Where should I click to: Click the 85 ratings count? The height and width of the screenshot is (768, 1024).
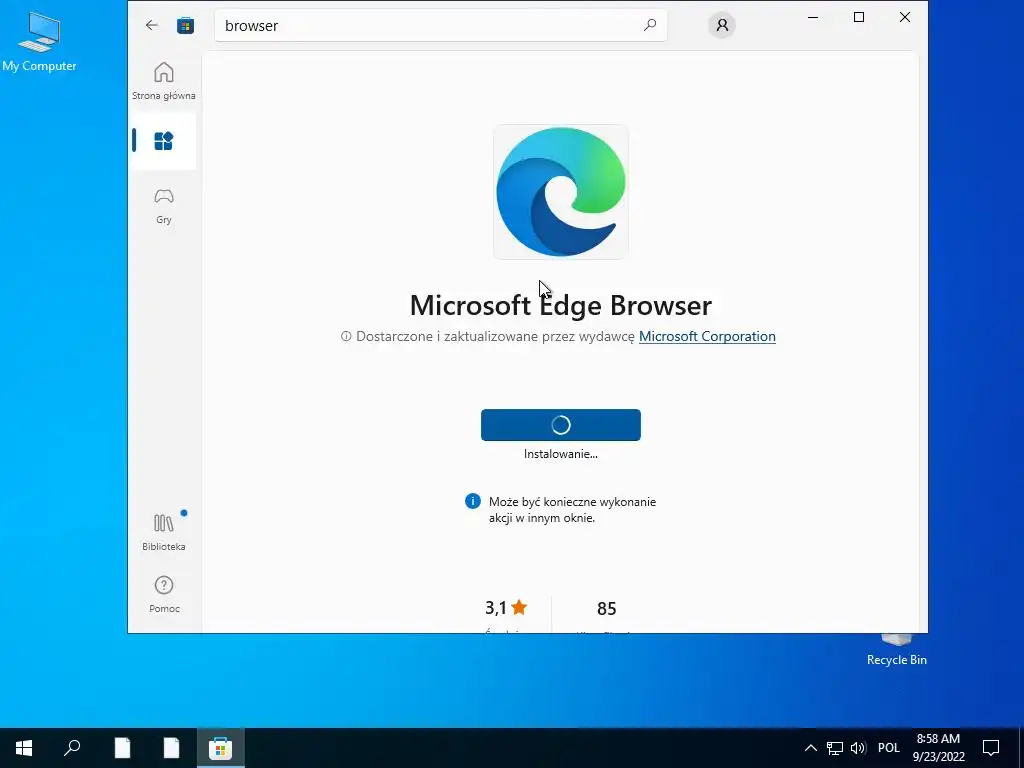tap(607, 609)
